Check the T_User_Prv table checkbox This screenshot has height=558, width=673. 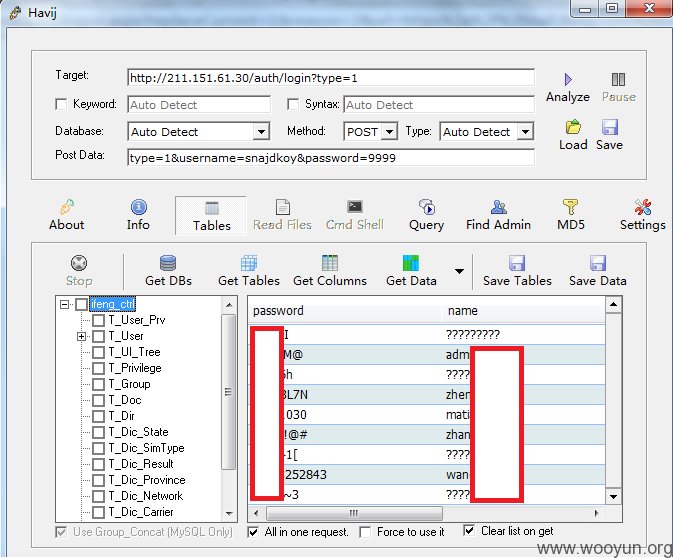tap(99, 320)
